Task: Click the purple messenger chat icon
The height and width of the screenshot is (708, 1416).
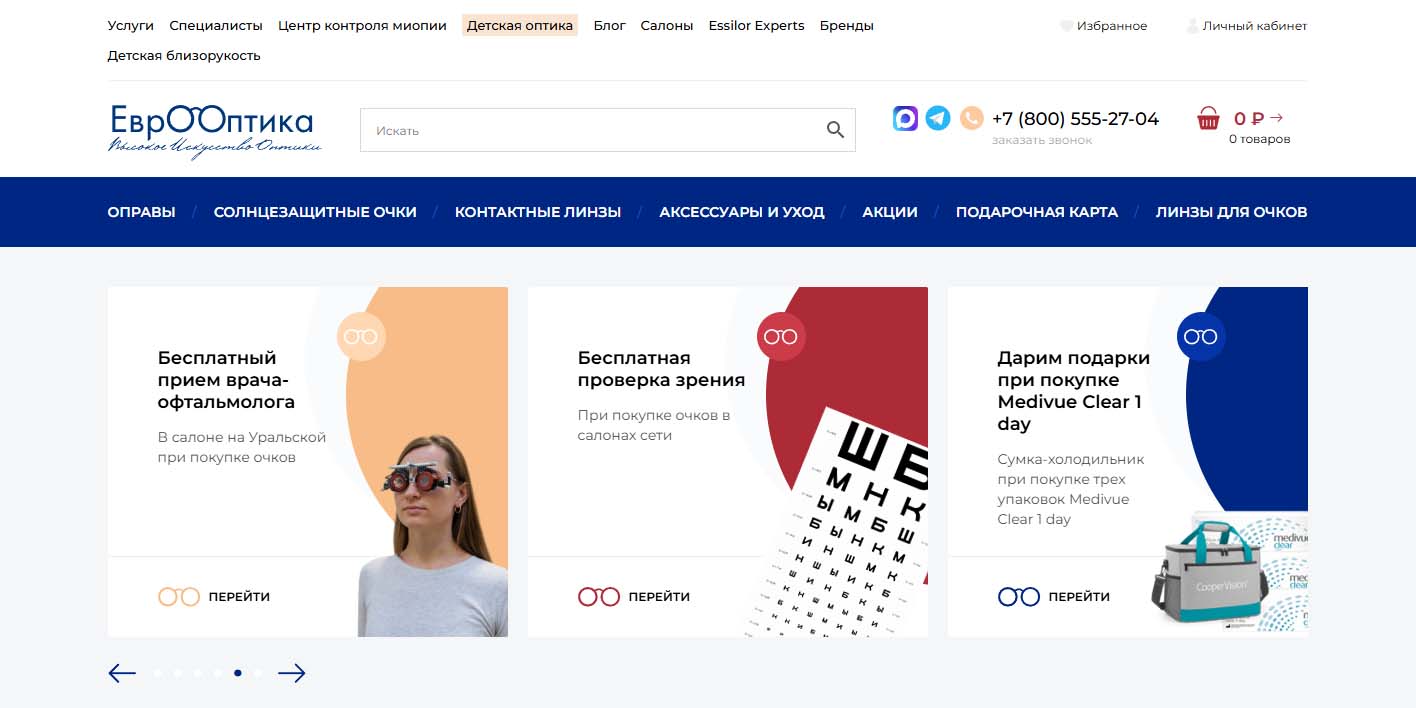Action: point(905,118)
